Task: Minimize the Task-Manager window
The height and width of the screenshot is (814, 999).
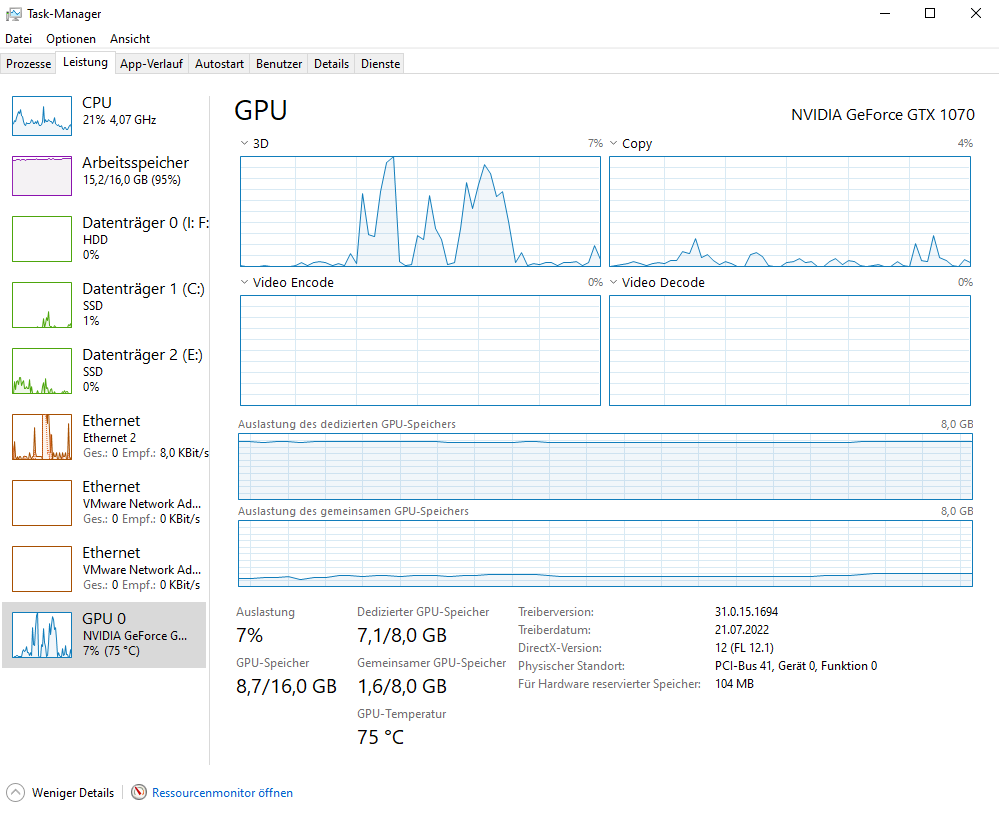Action: tap(884, 13)
